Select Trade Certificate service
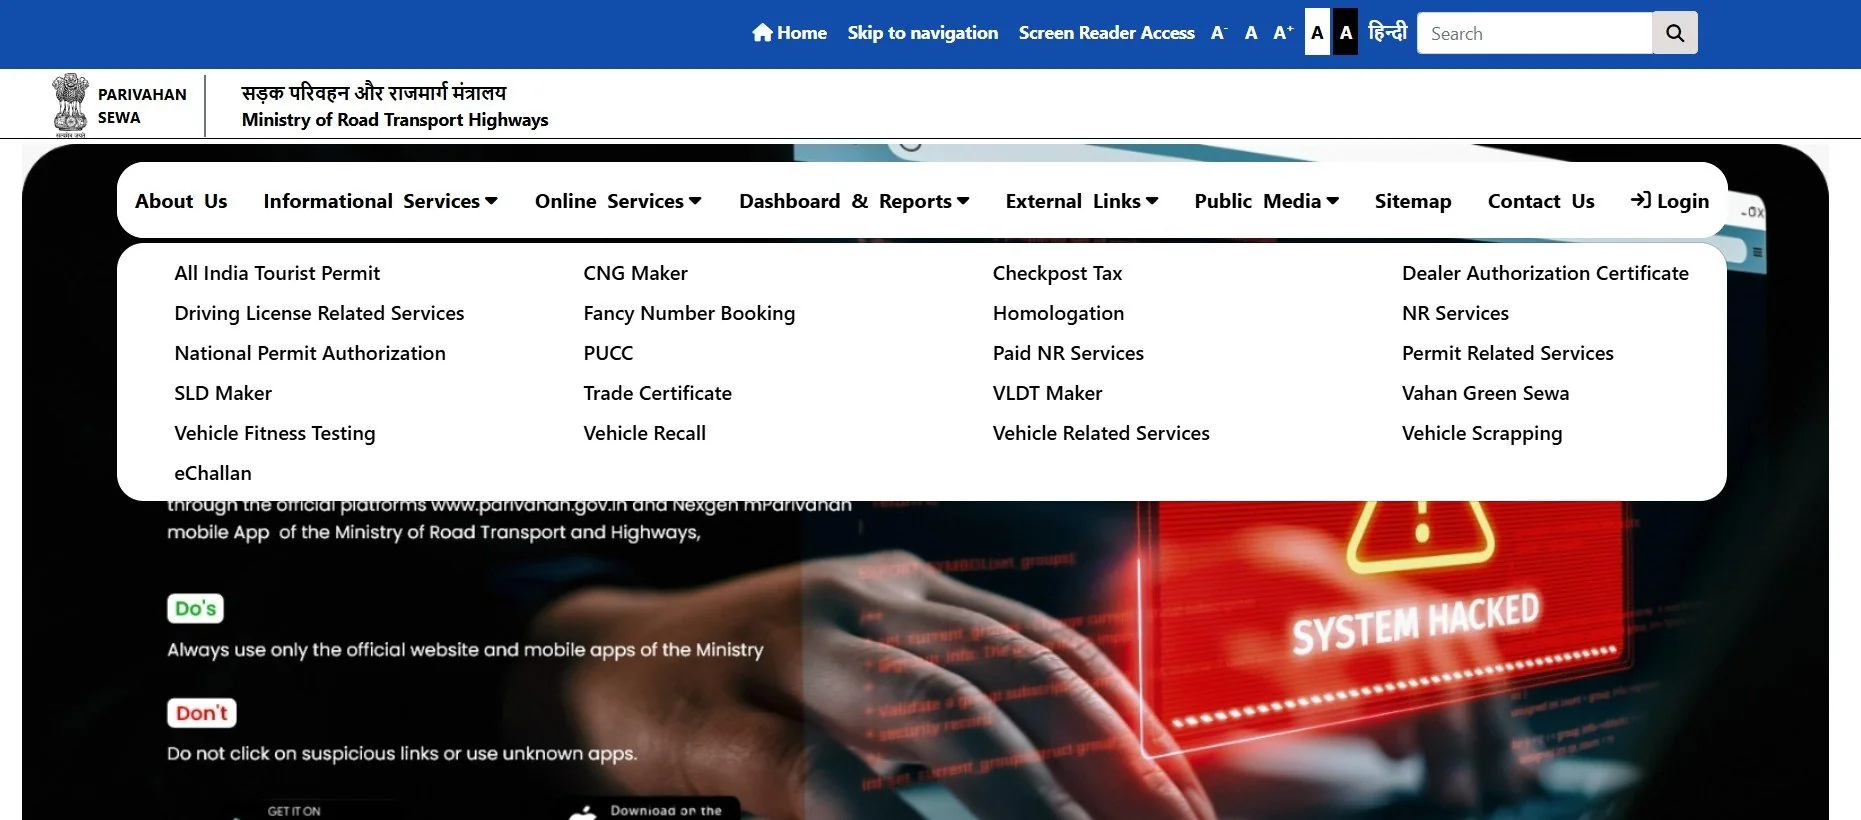The height and width of the screenshot is (820, 1861). 657,393
